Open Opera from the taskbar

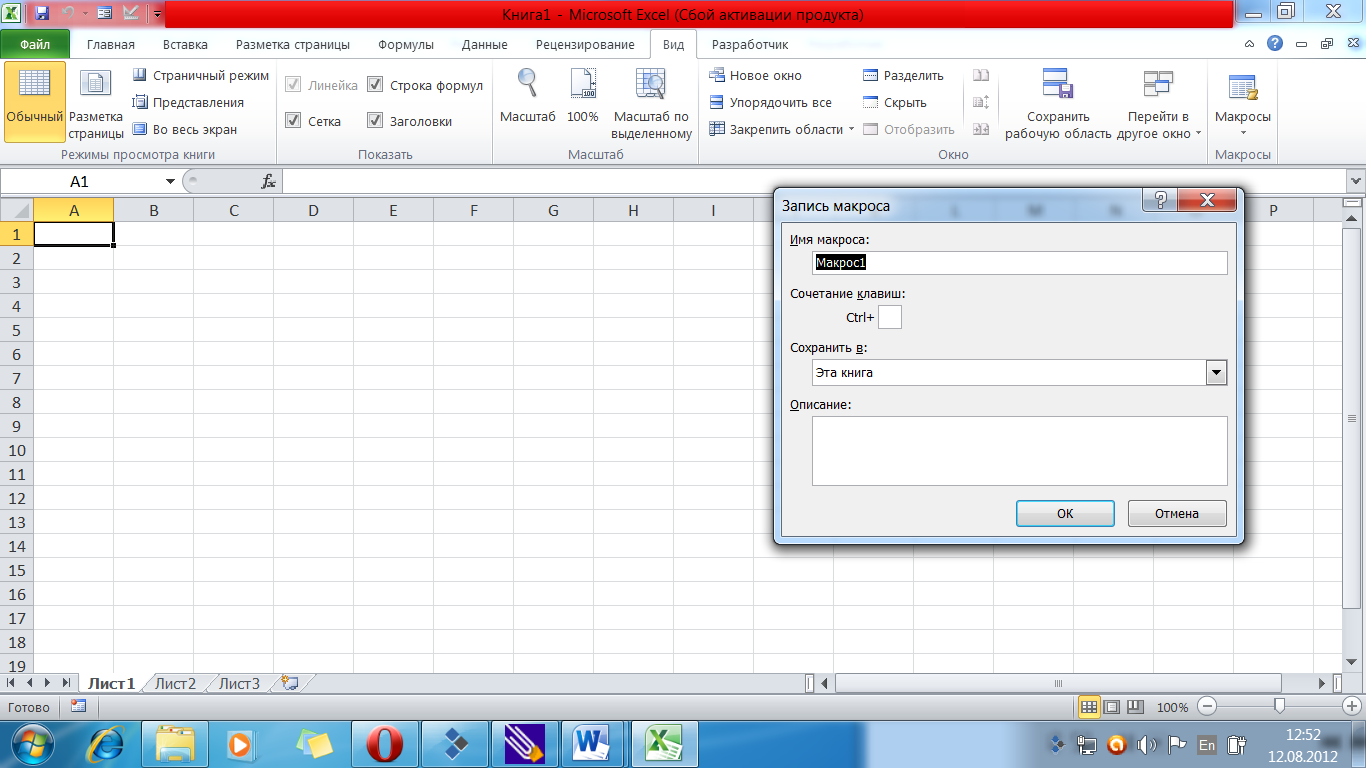tap(385, 744)
